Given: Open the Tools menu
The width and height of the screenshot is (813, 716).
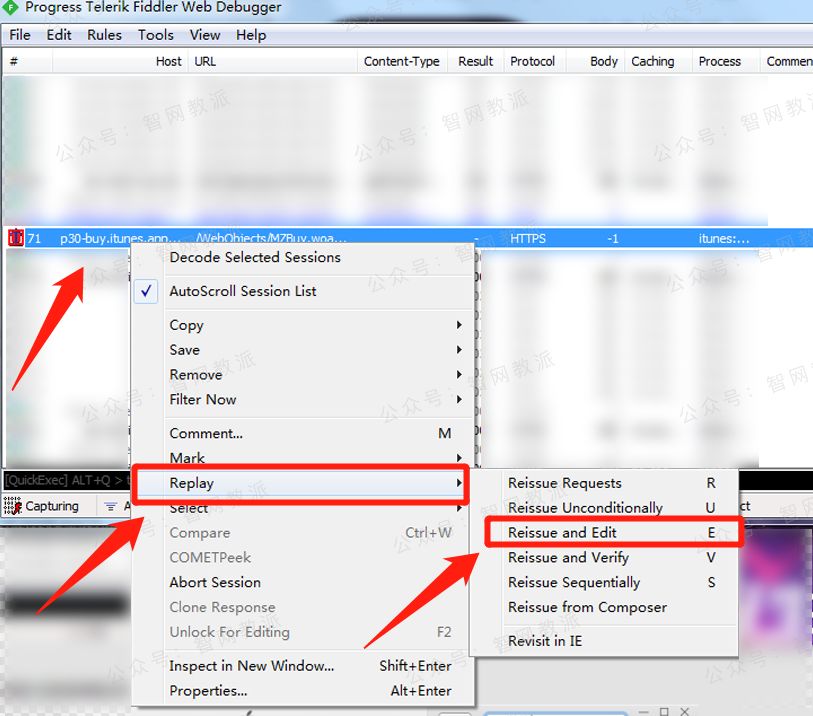Looking at the screenshot, I should tap(156, 35).
